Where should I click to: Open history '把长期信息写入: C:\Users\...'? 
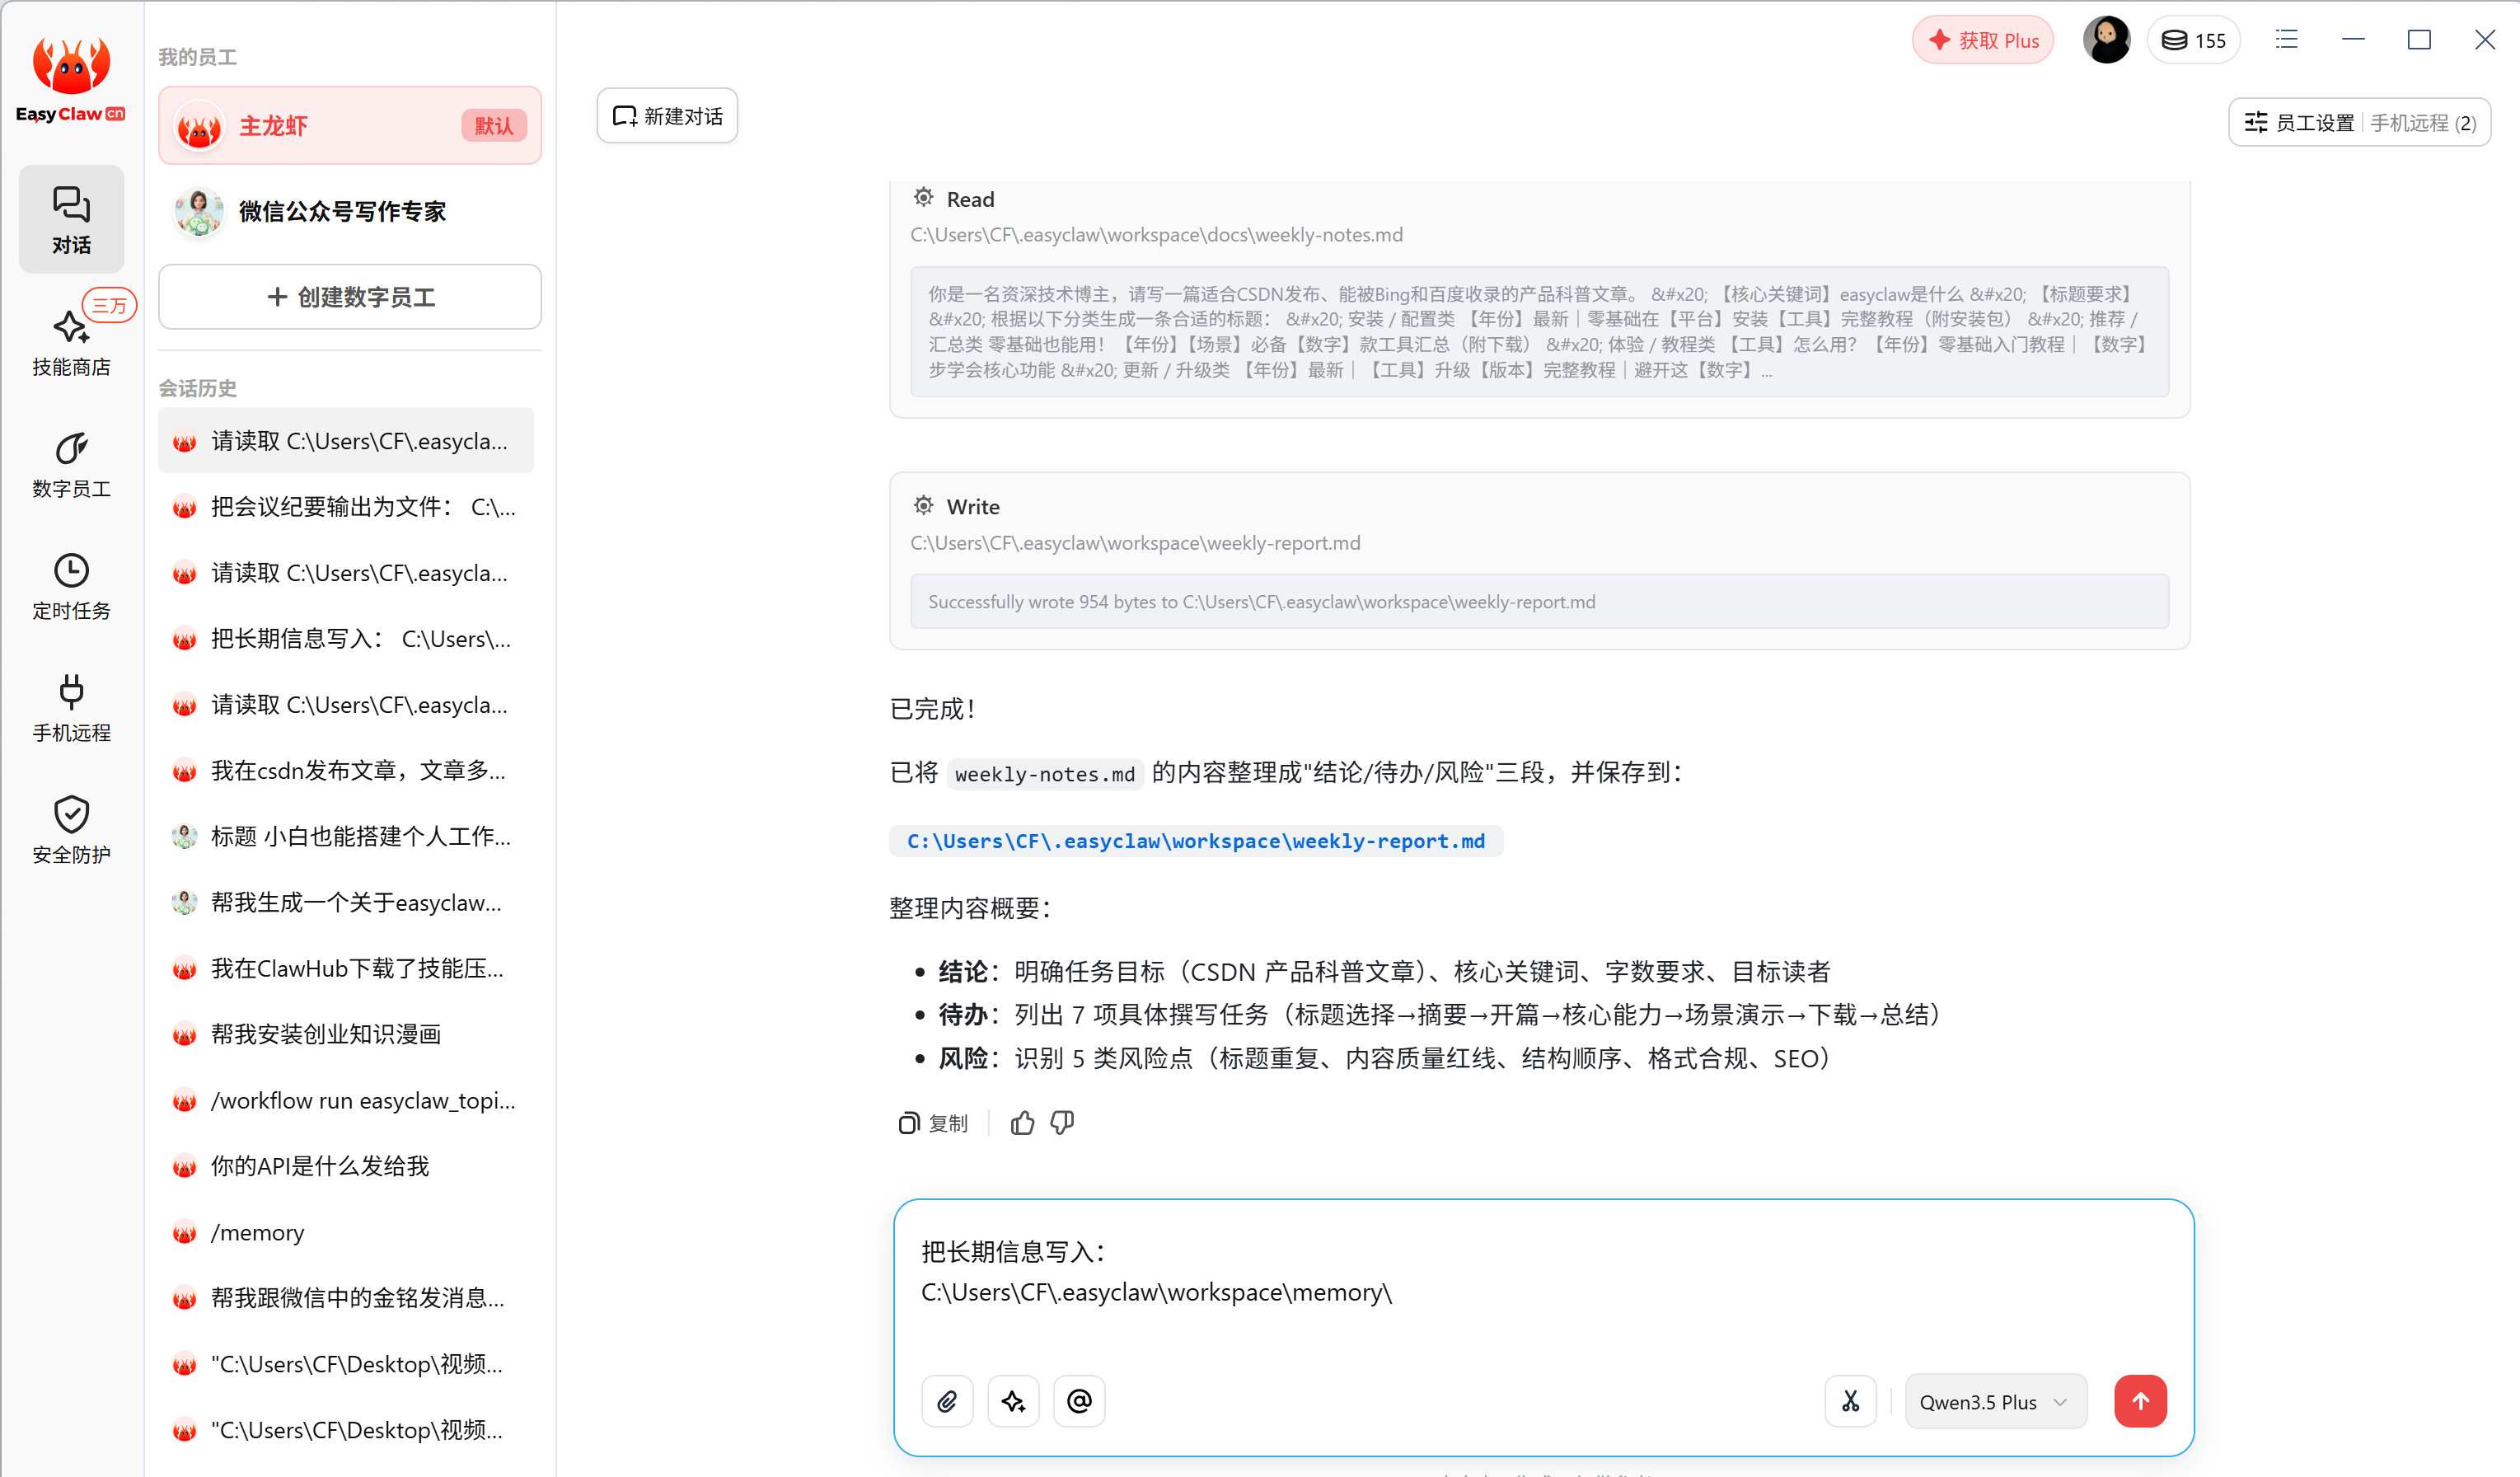tap(346, 639)
